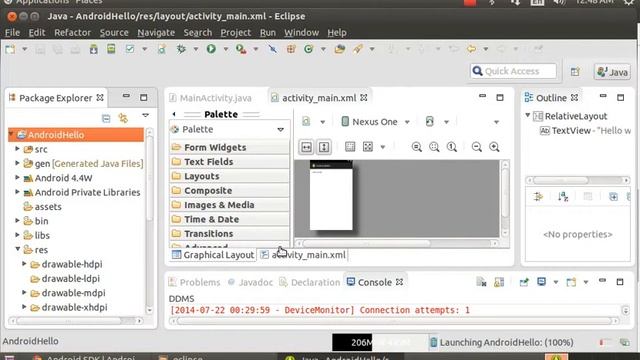640x360 pixels.
Task: Click the phone preview thumbnail in layout canvas
Action: click(x=331, y=196)
